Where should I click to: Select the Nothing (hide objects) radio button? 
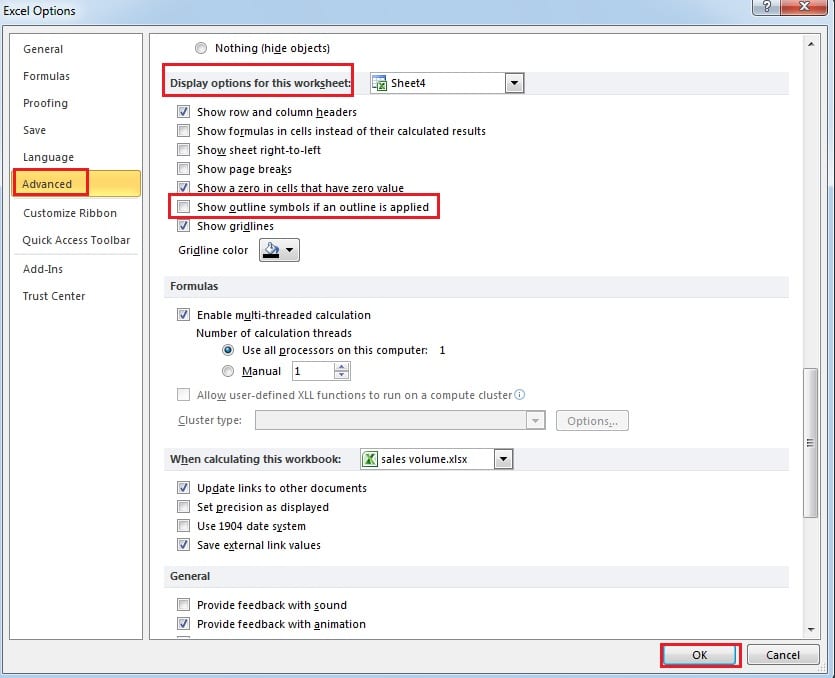[202, 48]
